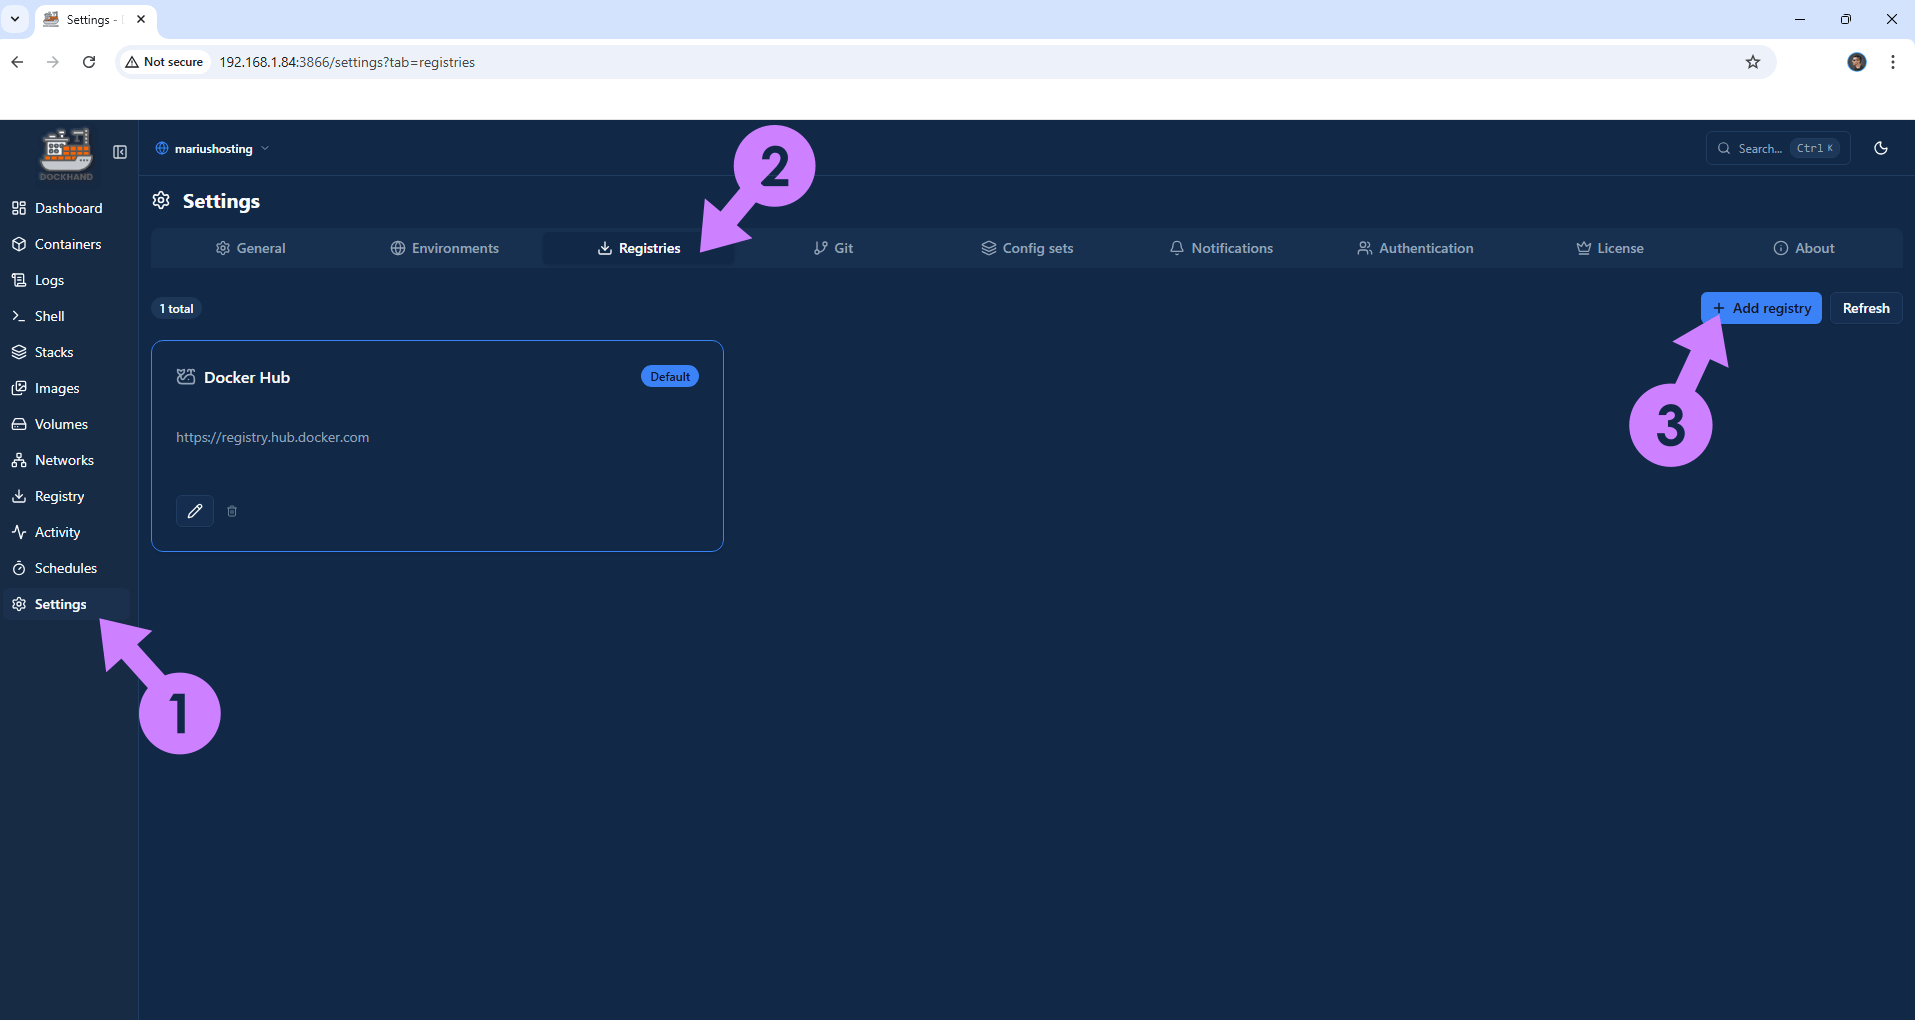Click the browser address bar URL
This screenshot has width=1915, height=1020.
coord(347,62)
